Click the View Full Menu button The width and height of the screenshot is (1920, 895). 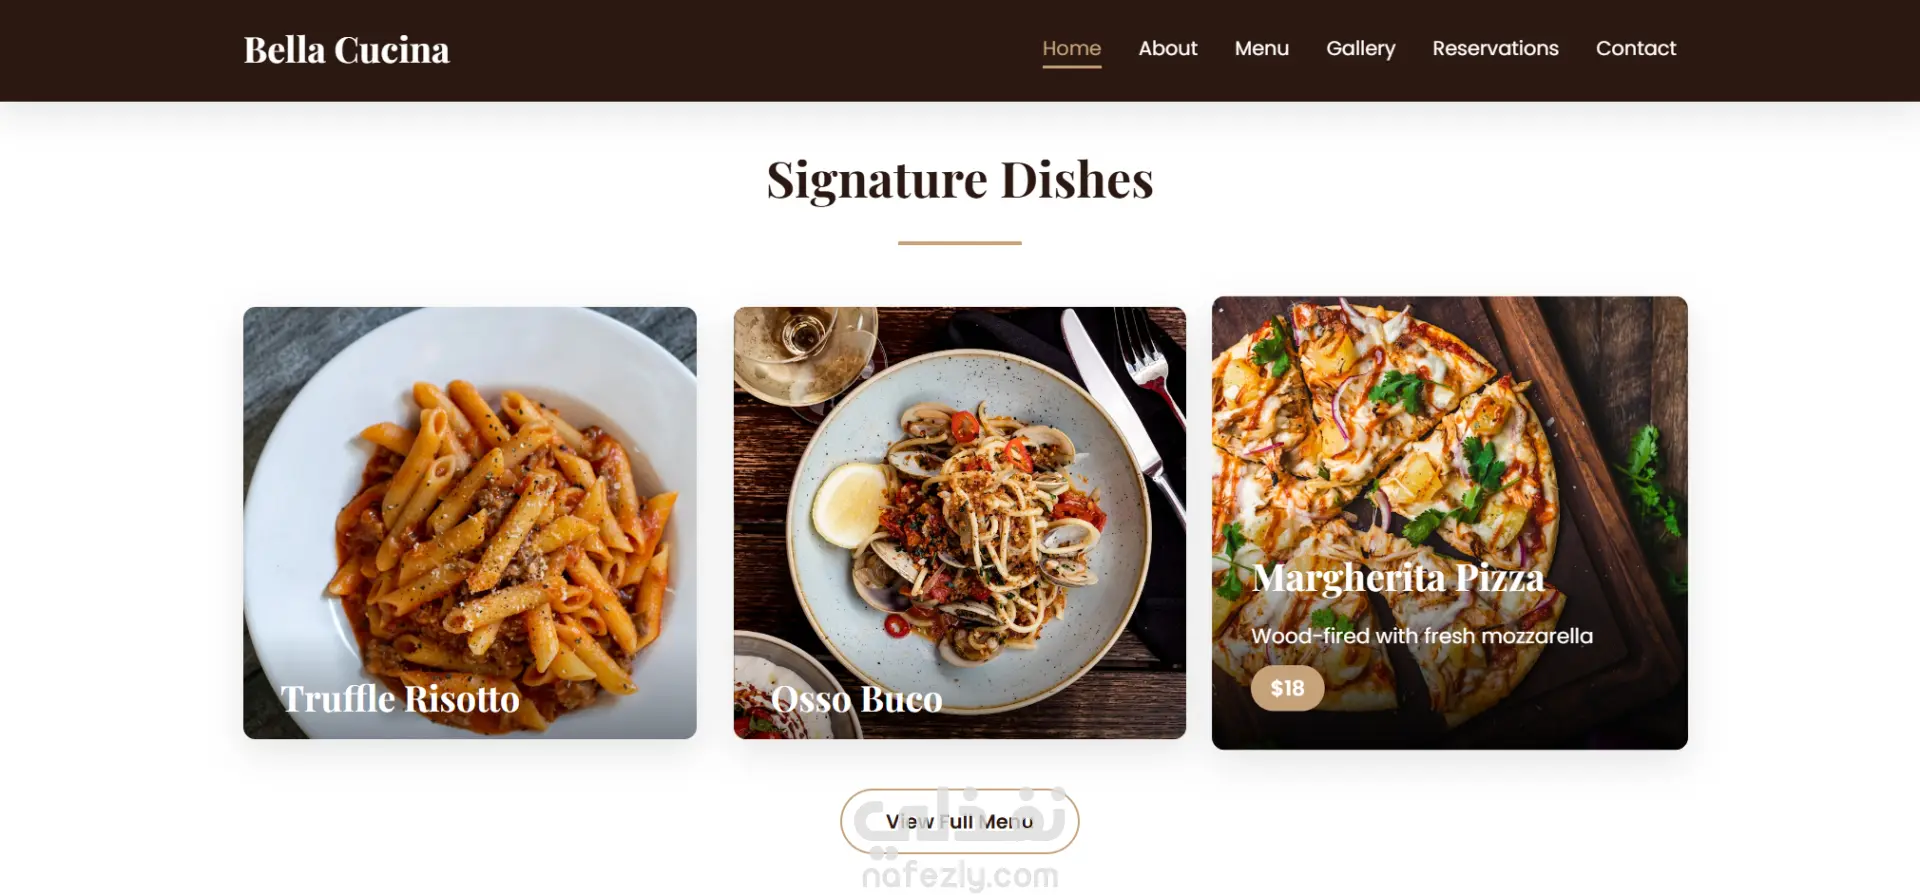click(959, 821)
